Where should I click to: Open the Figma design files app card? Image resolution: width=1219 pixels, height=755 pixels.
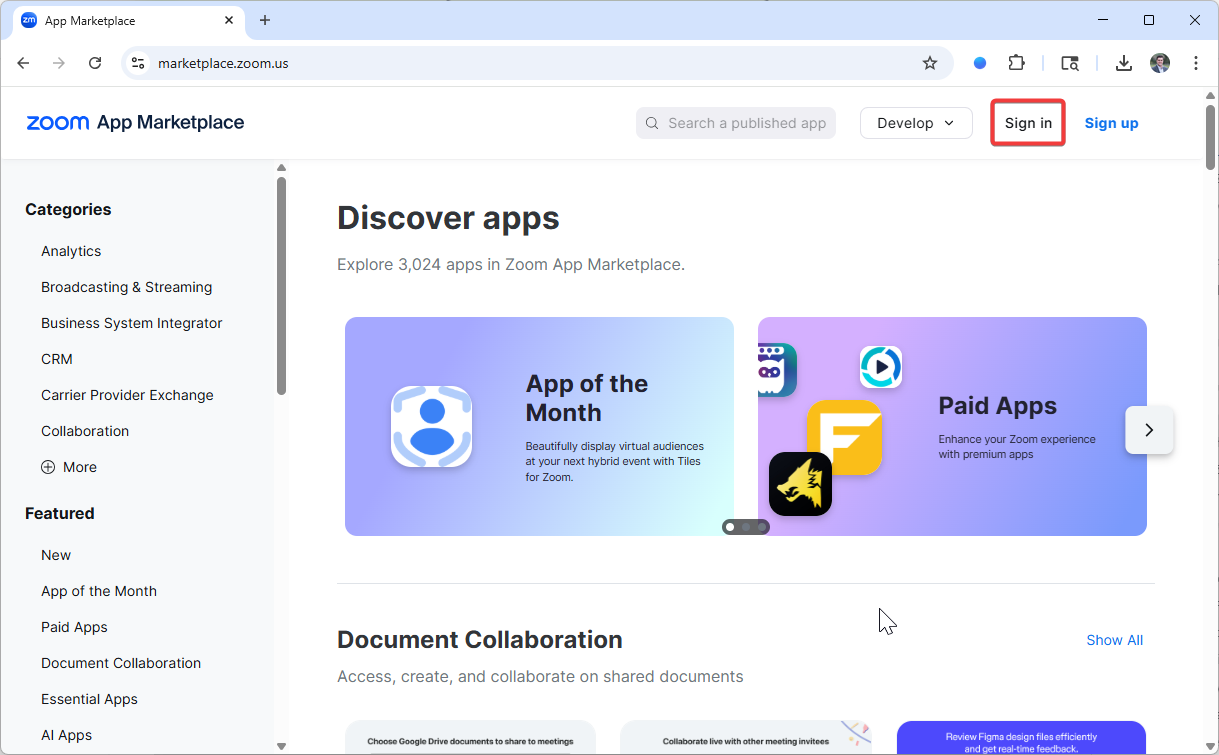[x=1021, y=738]
